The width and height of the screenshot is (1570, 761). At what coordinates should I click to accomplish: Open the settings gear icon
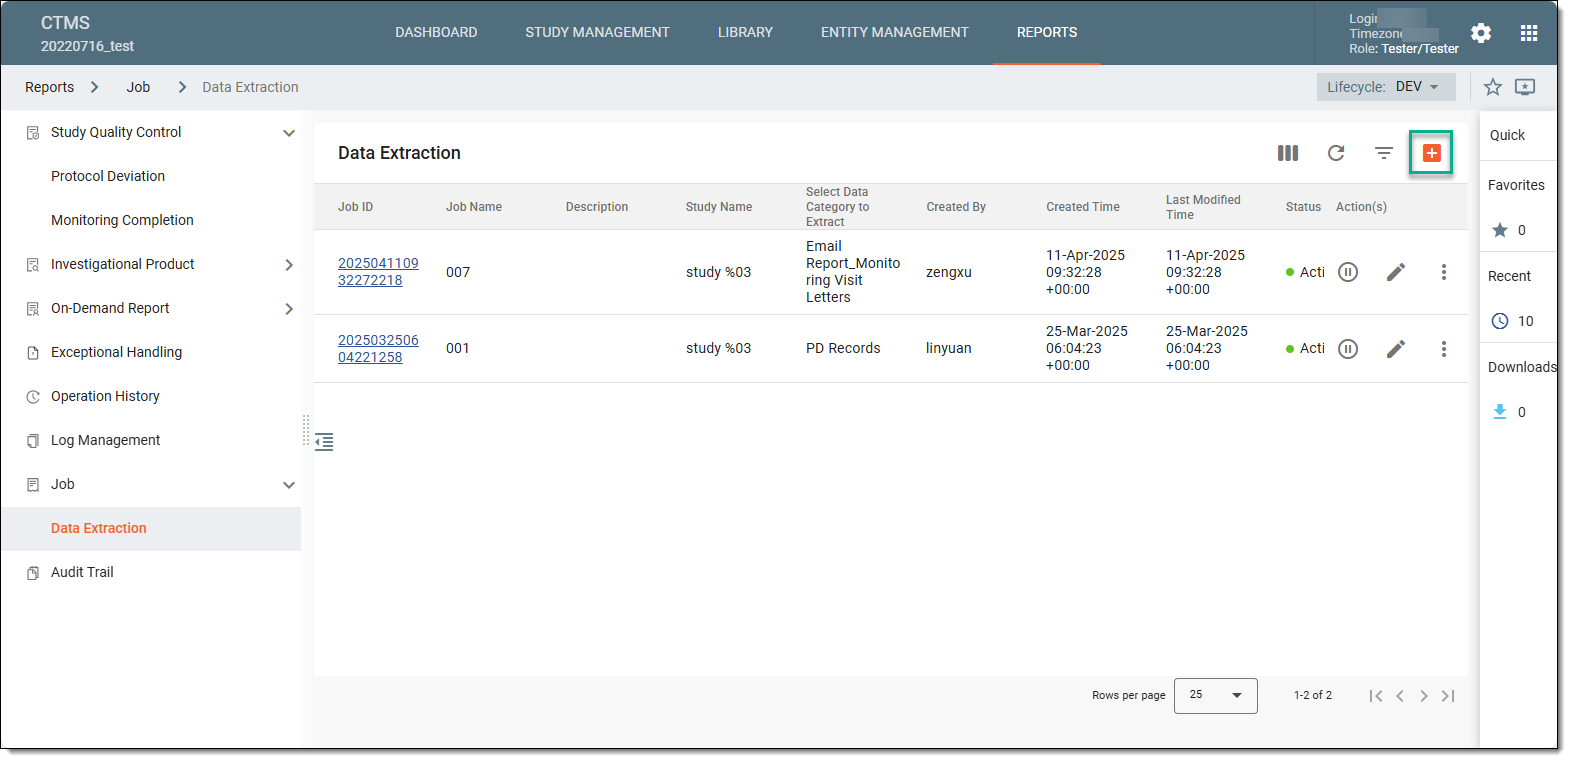coord(1481,33)
